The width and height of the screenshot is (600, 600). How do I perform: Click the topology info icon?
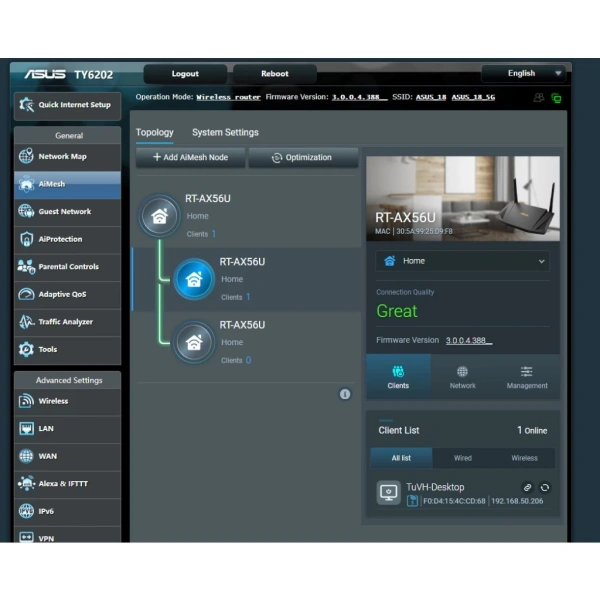tap(345, 394)
